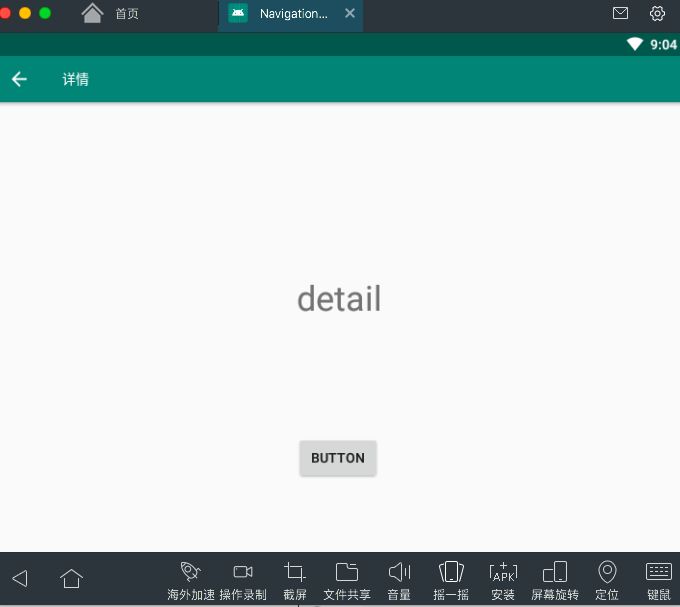Take a 截屏 screenshot
The image size is (680, 607).
coord(295,581)
